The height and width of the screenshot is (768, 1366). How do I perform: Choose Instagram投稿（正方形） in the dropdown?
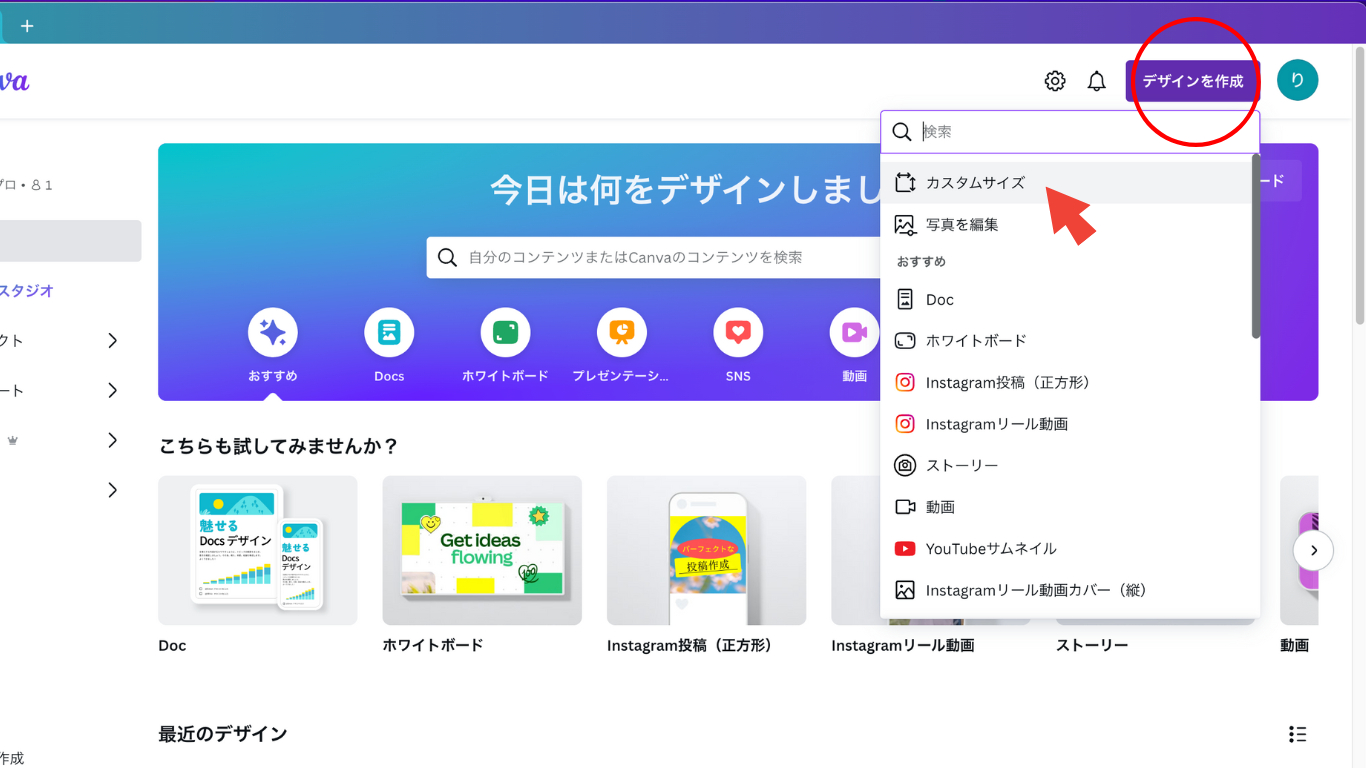tap(1066, 383)
